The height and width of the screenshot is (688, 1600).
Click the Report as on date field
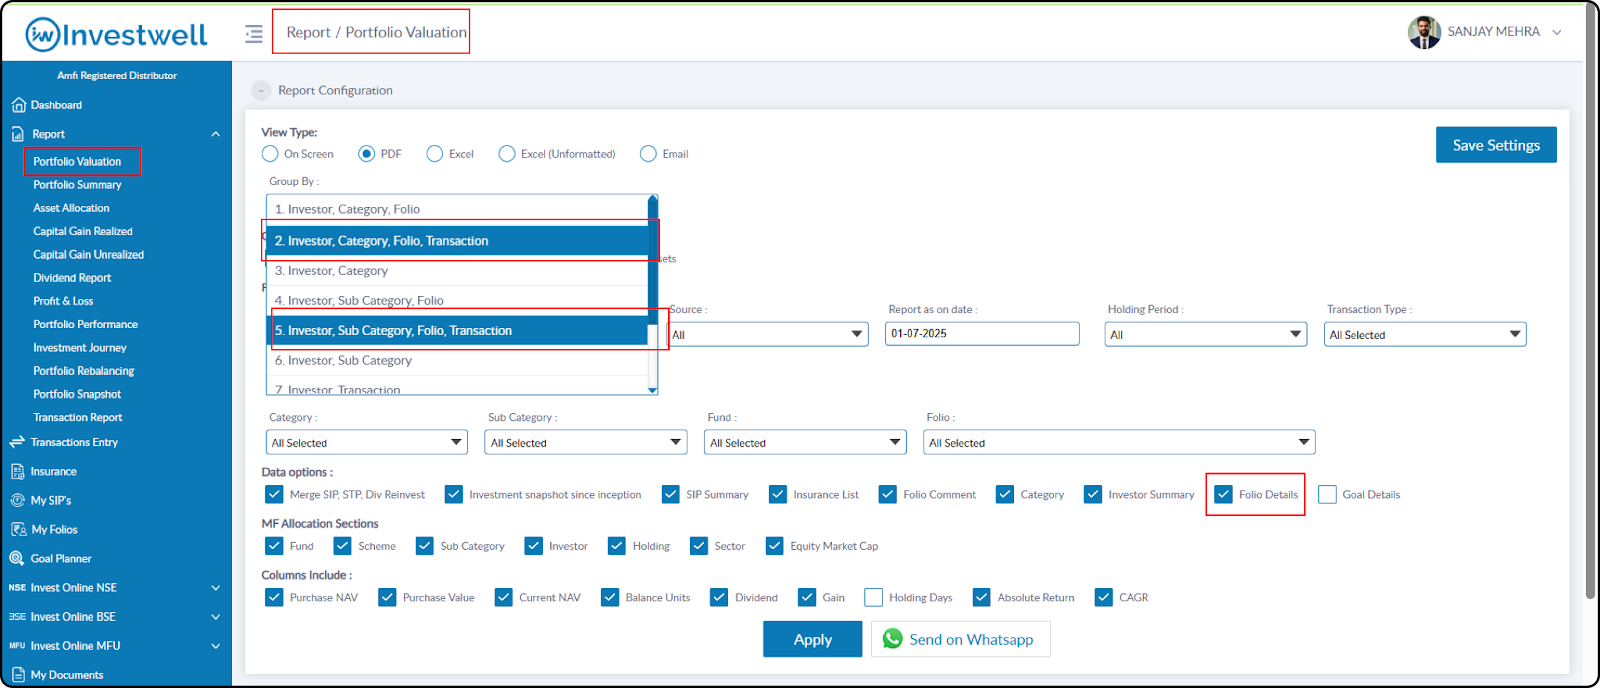982,334
